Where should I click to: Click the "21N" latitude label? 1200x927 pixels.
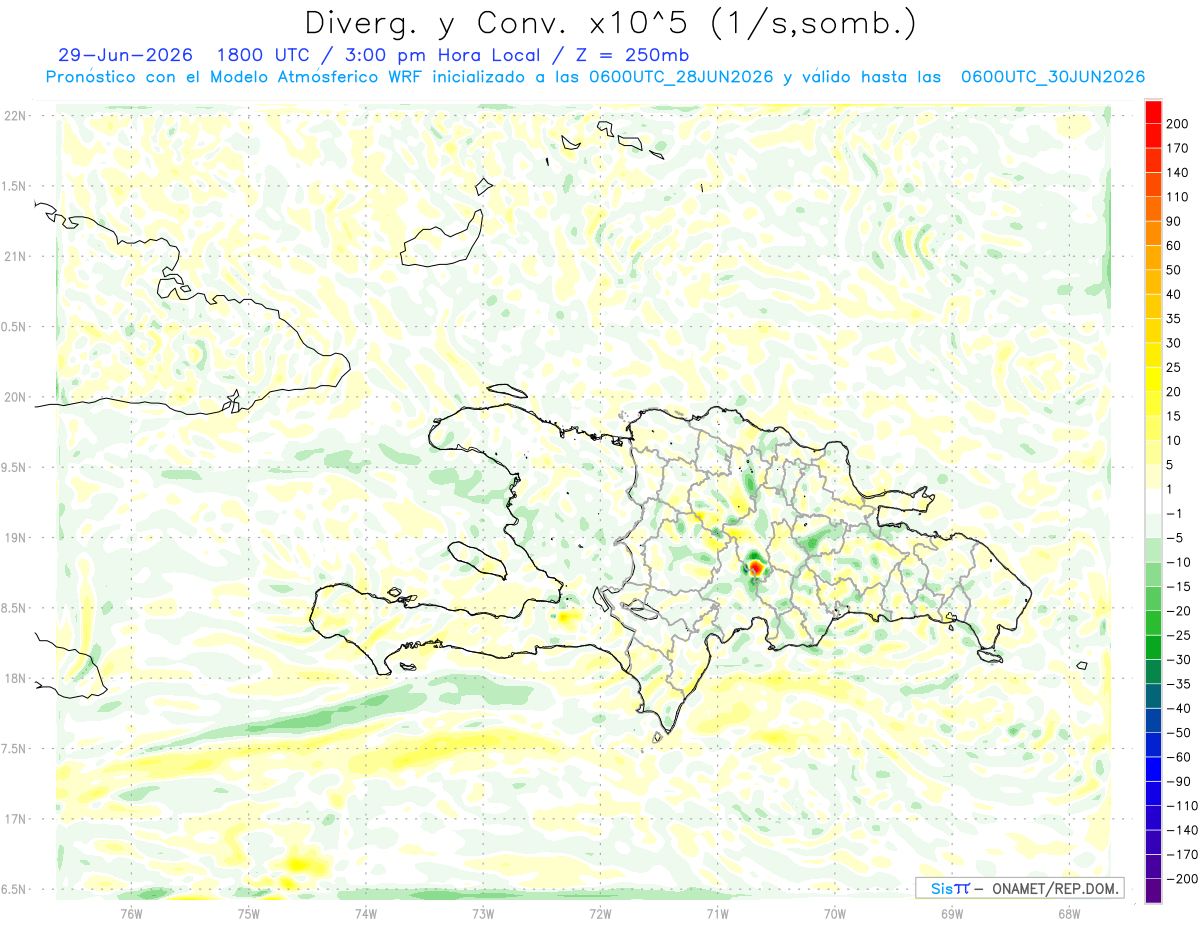[15, 257]
